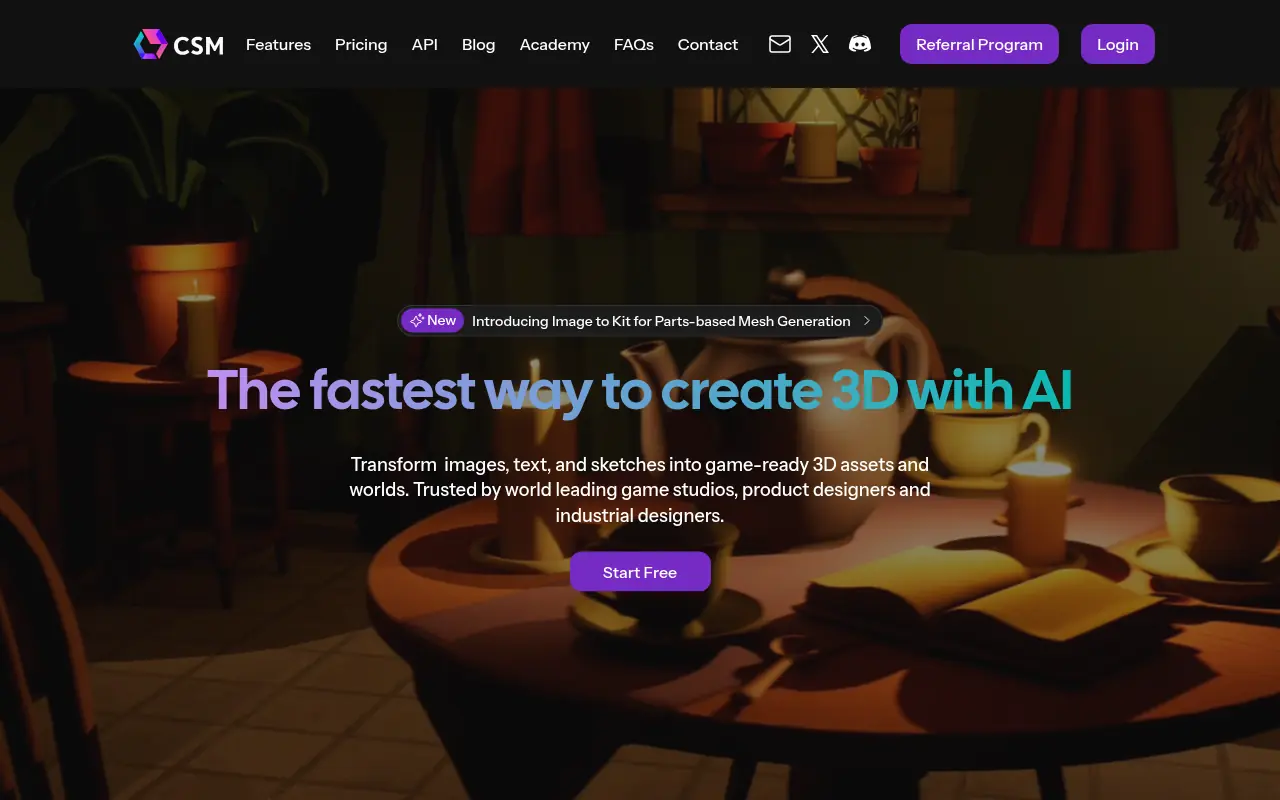The width and height of the screenshot is (1280, 800).
Task: Expand the announcement banner's chevron arrow
Action: [x=867, y=321]
